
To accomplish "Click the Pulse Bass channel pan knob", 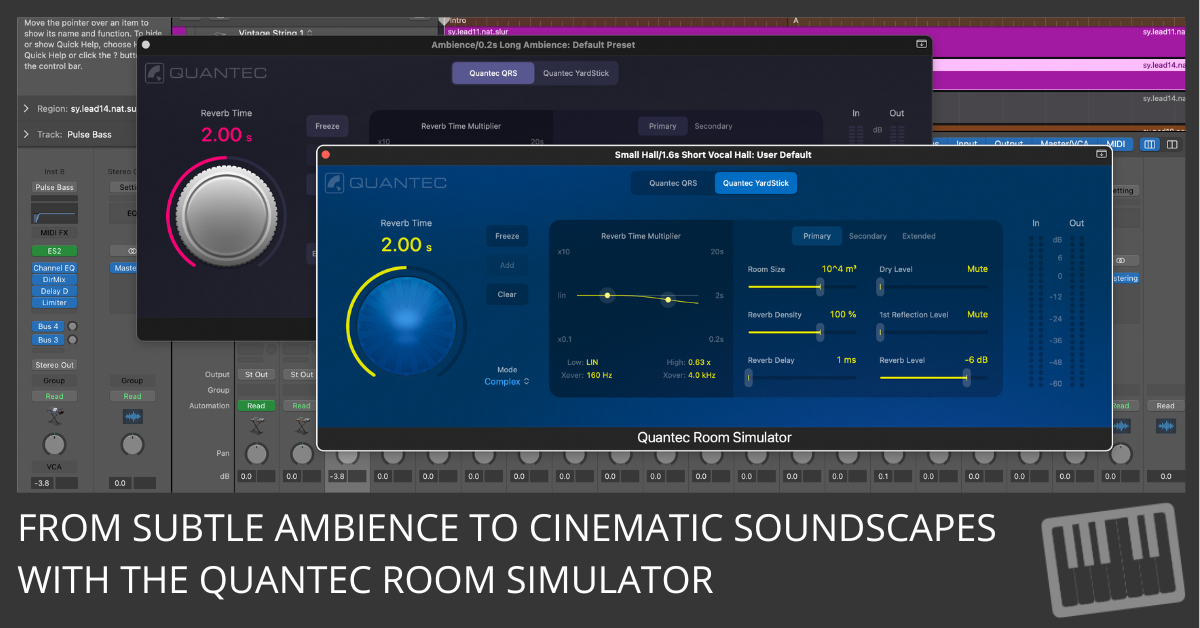I will point(54,444).
